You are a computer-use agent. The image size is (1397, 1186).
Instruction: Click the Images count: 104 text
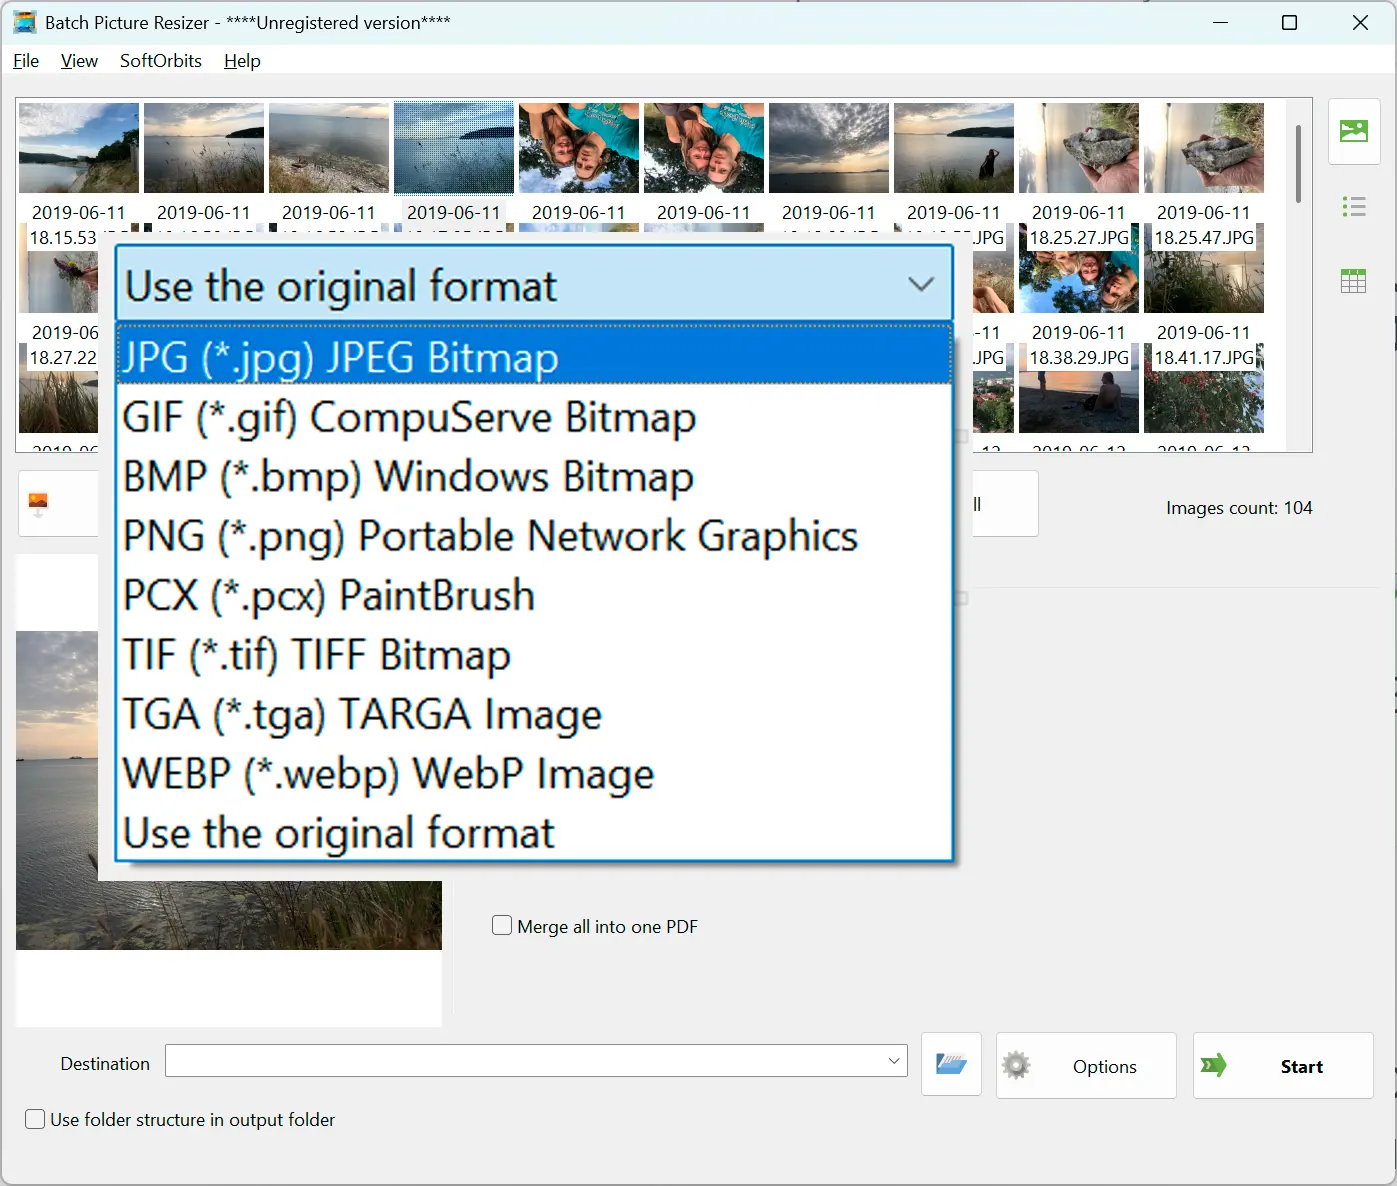pyautogui.click(x=1239, y=508)
